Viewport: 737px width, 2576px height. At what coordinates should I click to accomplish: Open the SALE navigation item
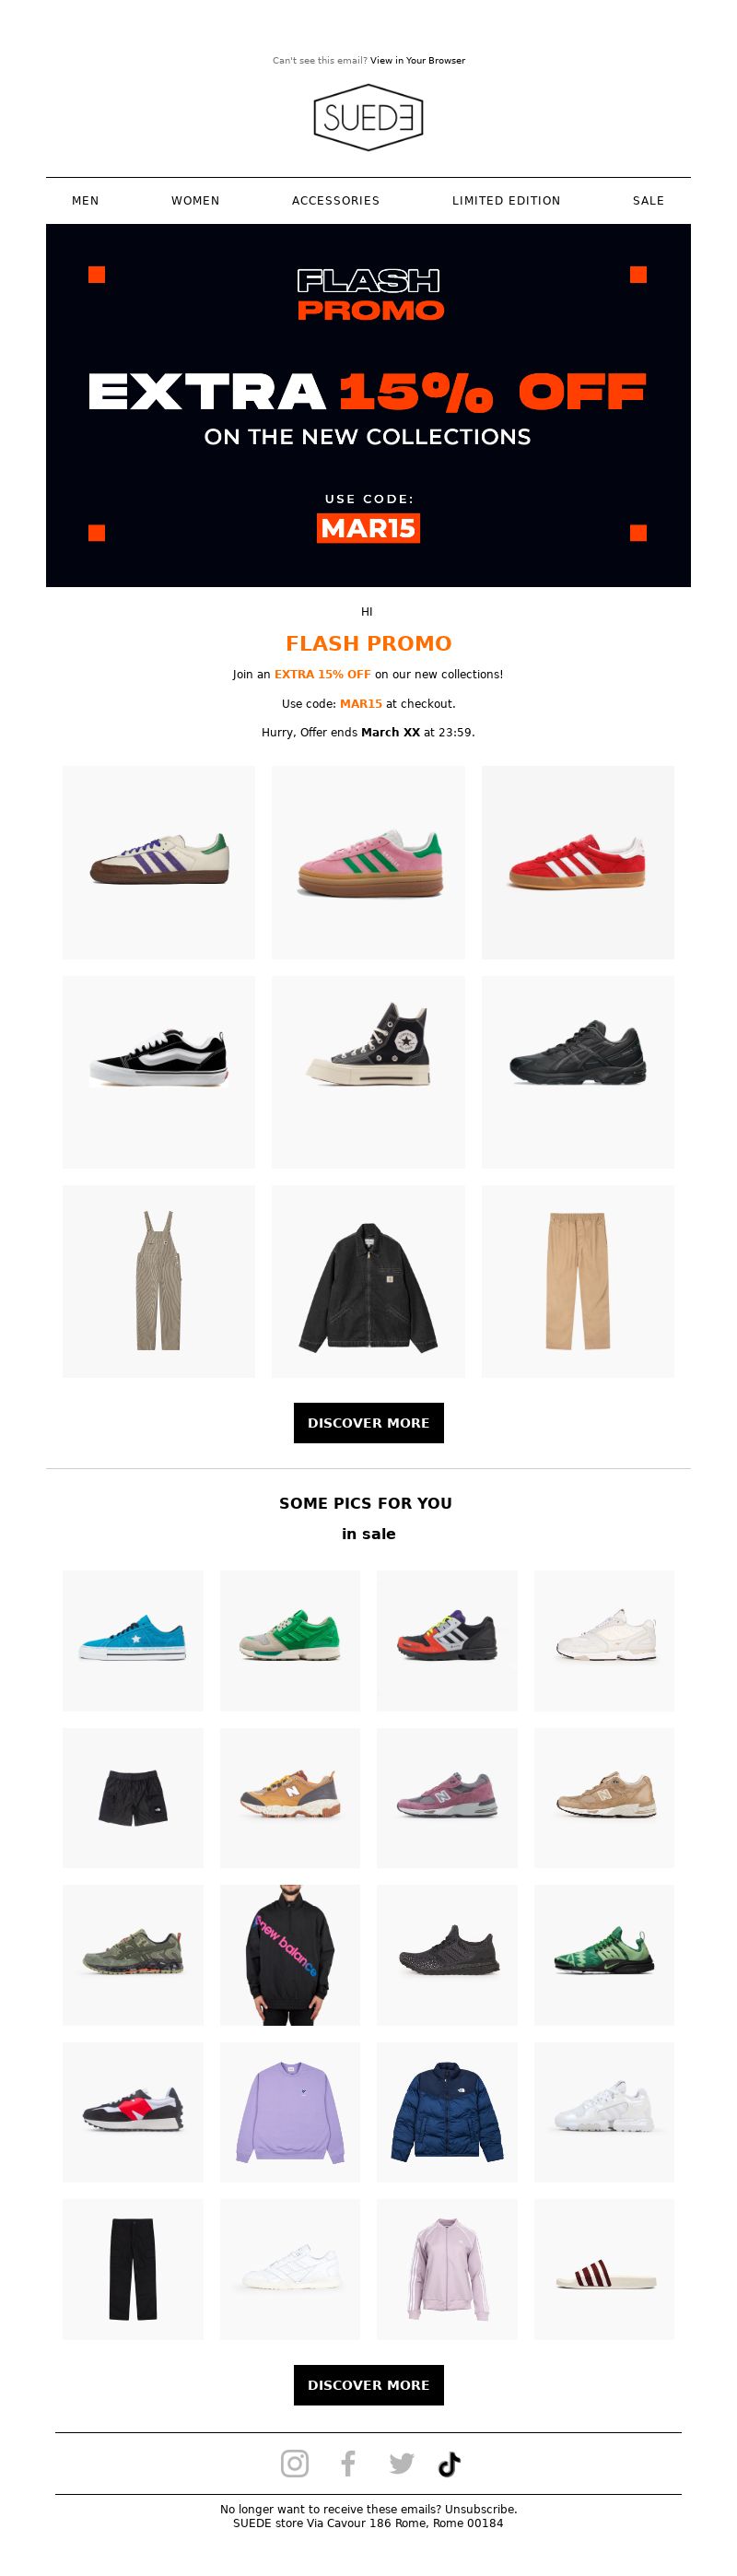click(x=648, y=201)
